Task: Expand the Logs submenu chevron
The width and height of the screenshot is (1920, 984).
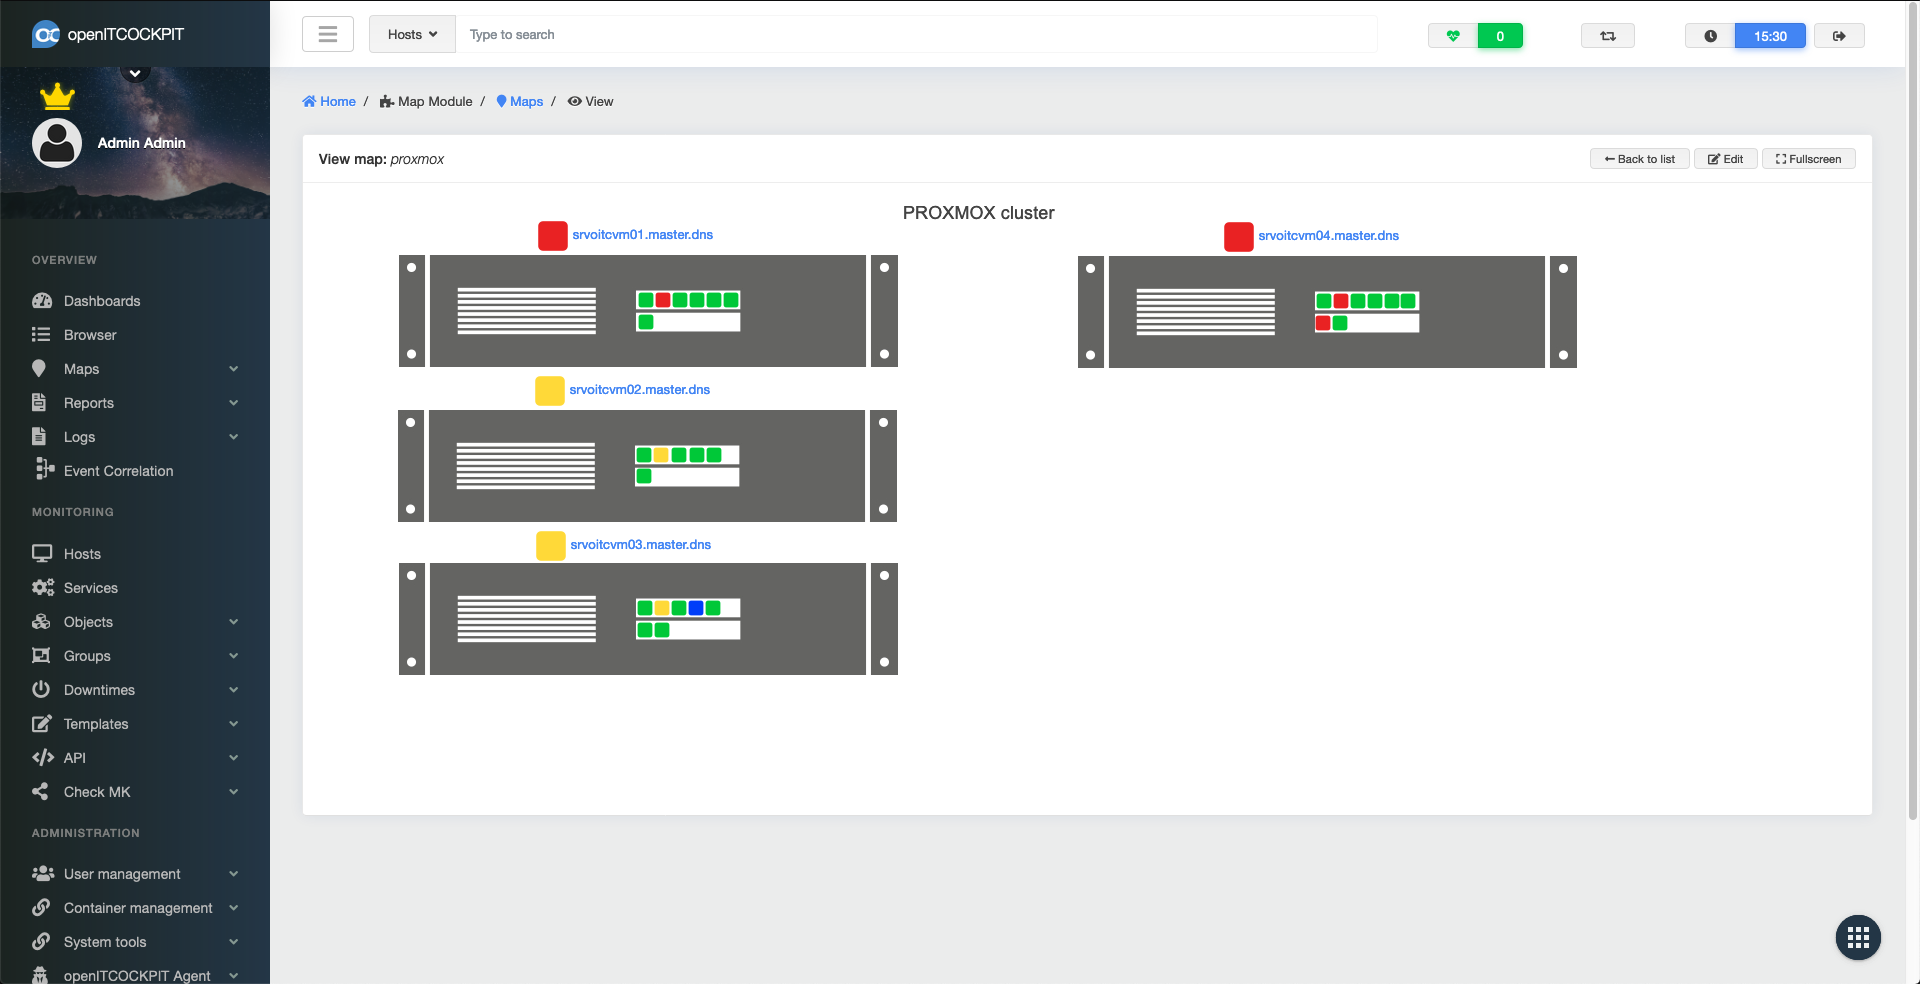Action: (233, 437)
